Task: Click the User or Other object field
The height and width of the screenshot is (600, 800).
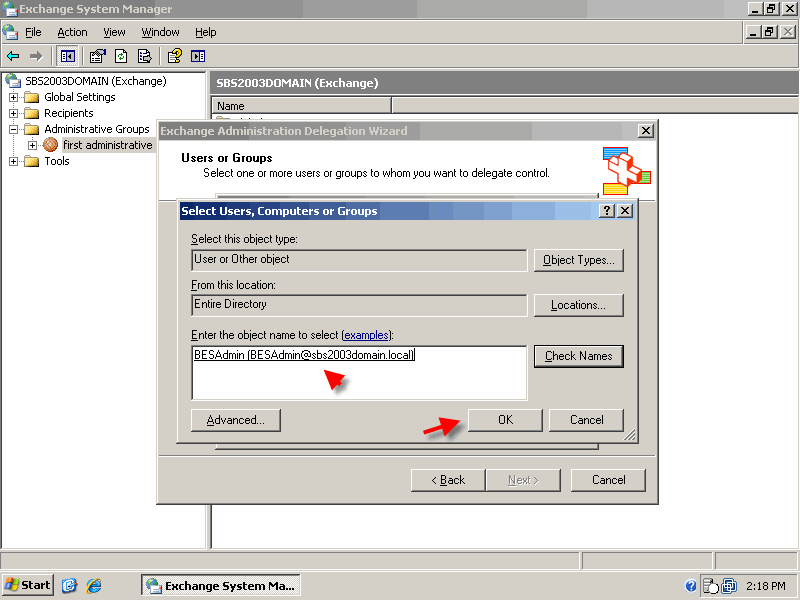Action: 359,260
